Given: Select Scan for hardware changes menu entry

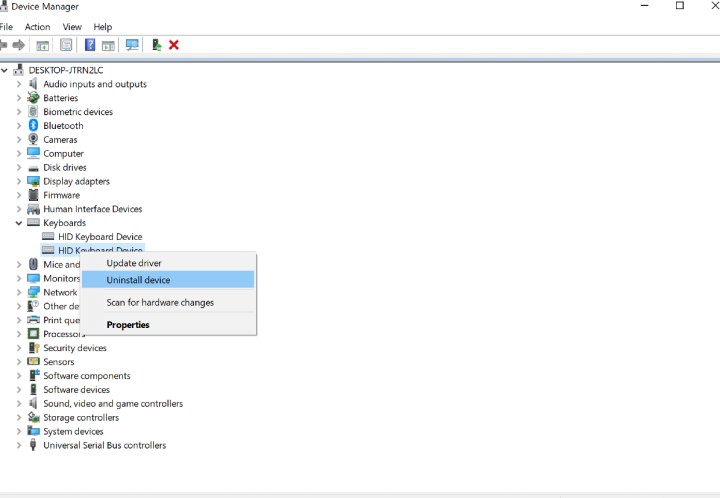Looking at the screenshot, I should pos(160,302).
